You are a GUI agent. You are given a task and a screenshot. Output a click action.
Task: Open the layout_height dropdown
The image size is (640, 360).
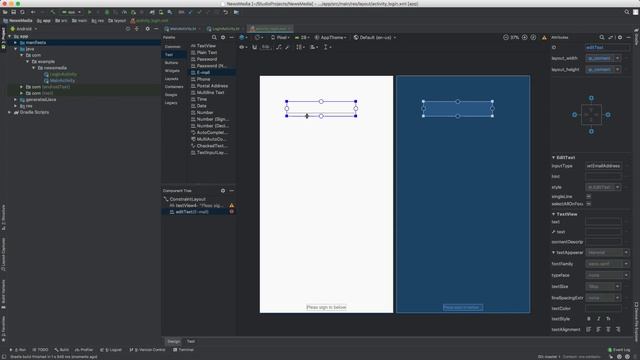click(617, 69)
